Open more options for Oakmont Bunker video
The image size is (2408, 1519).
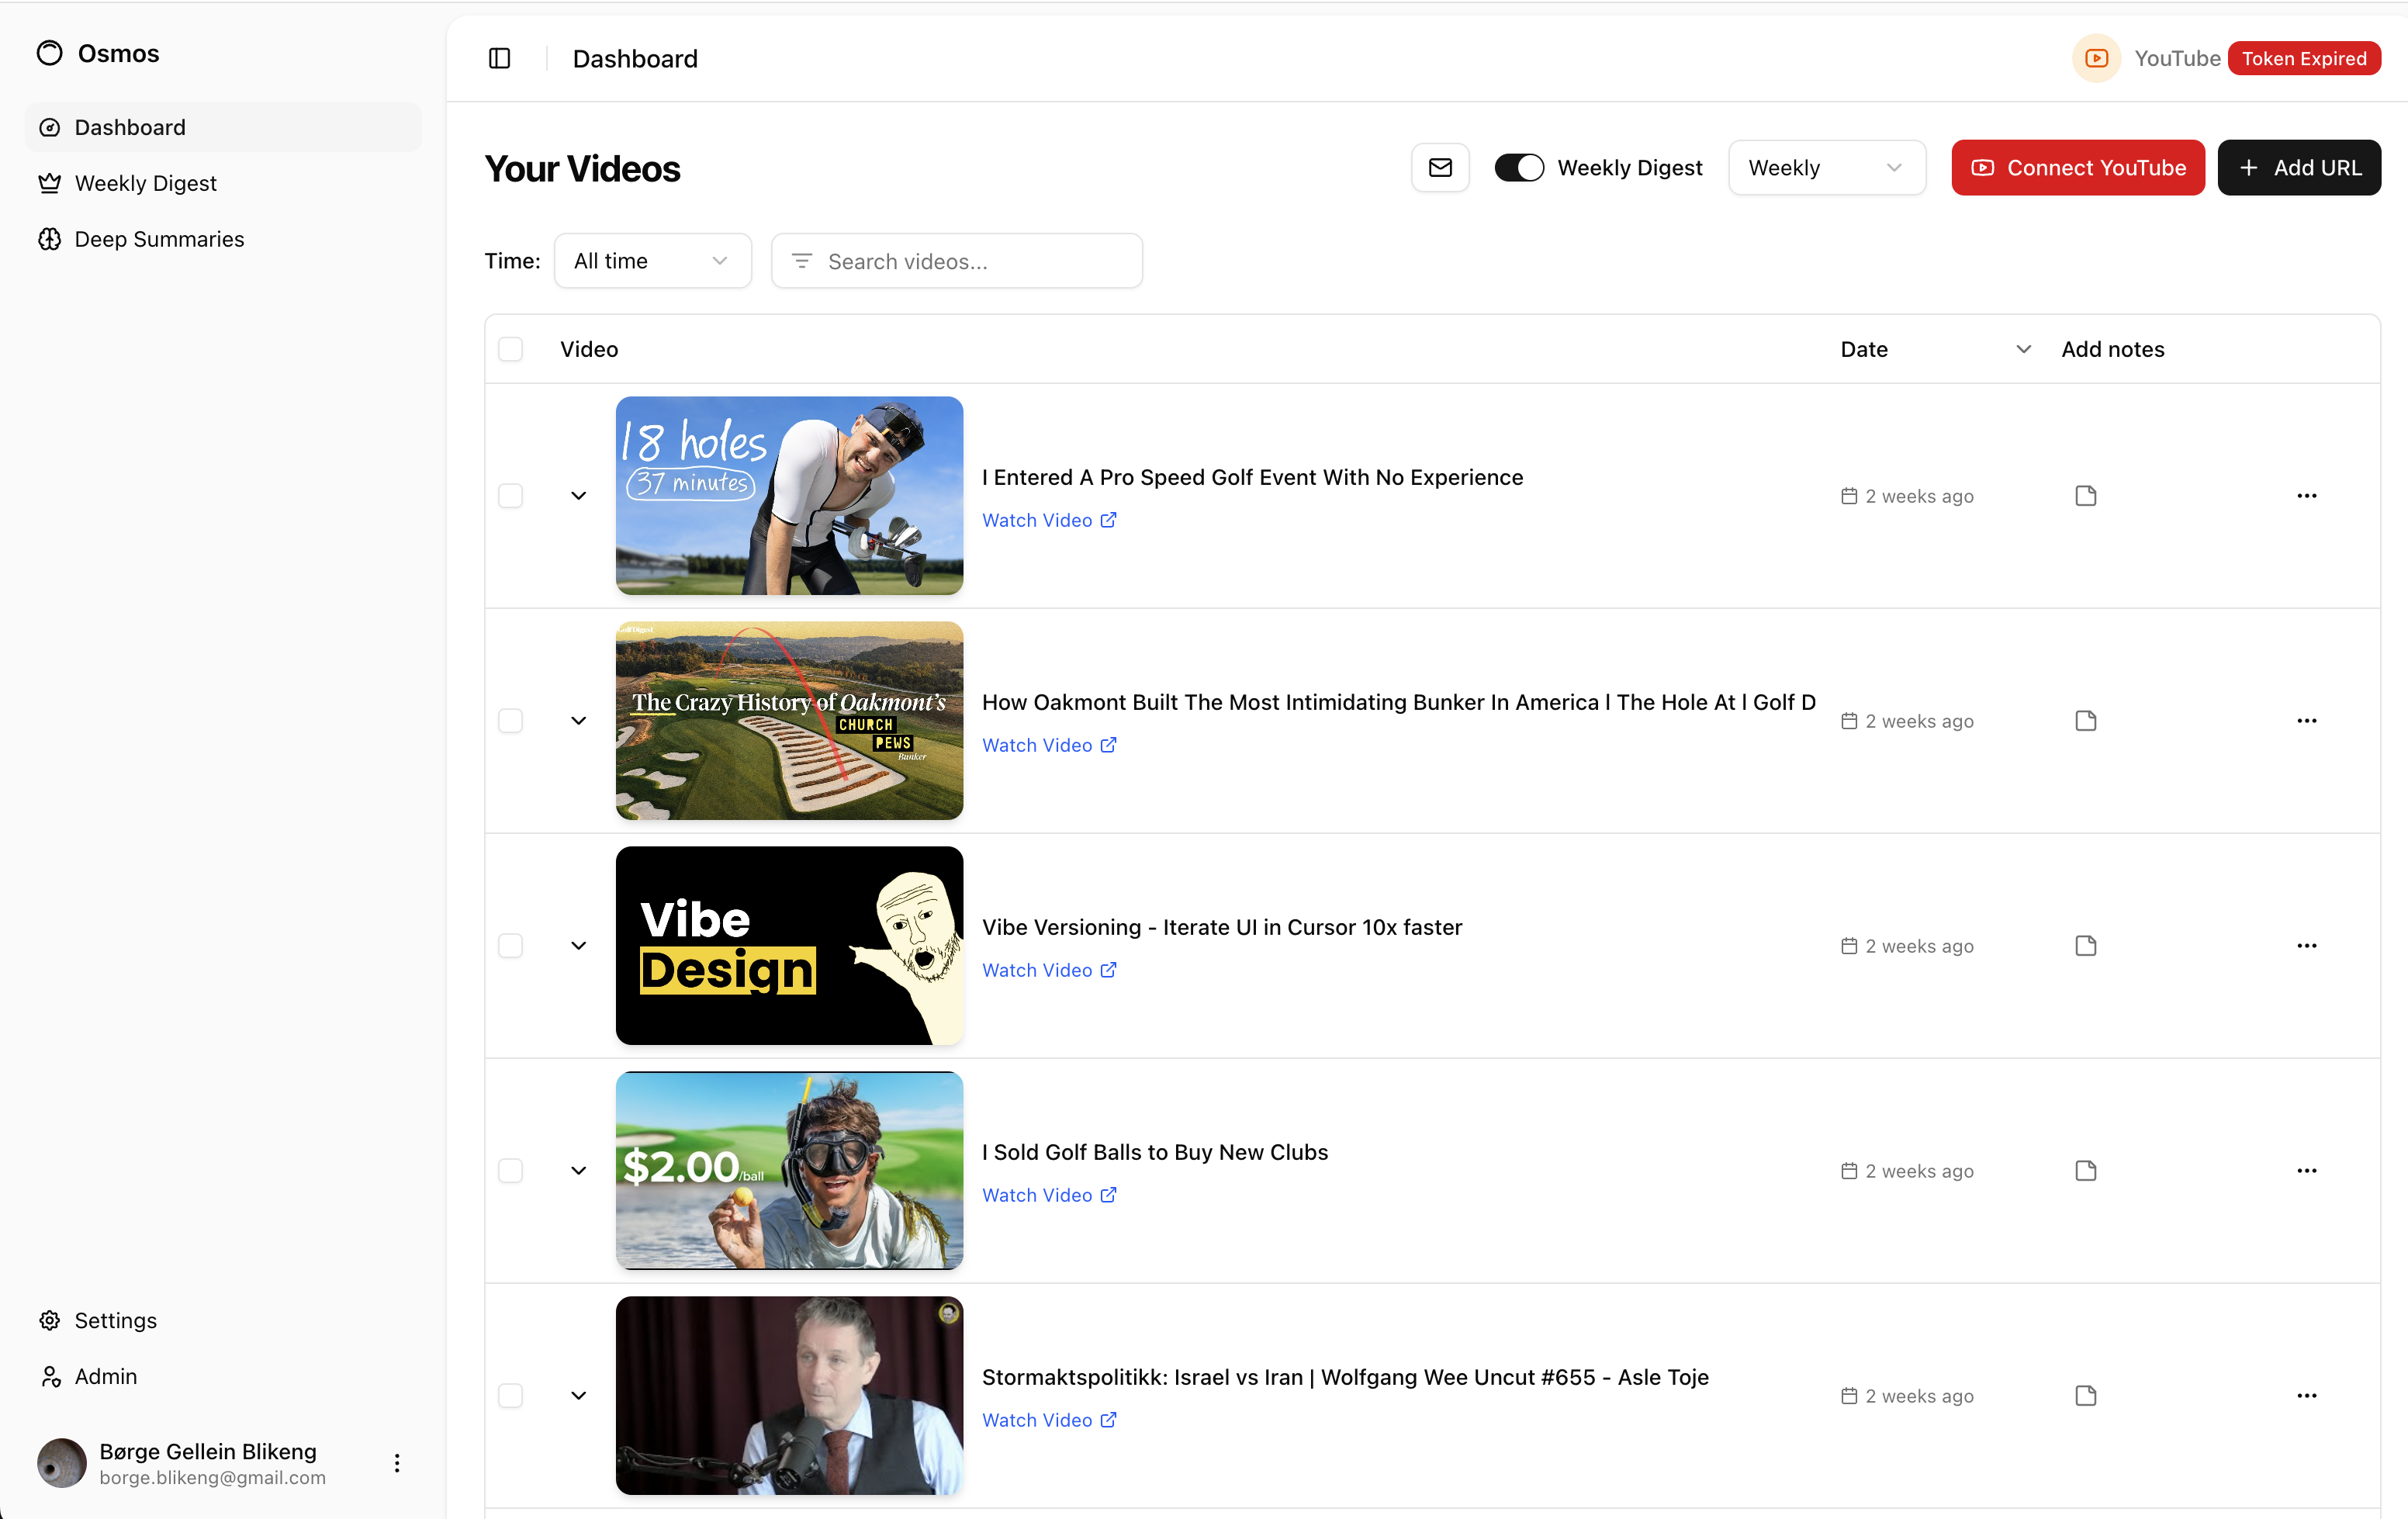[2307, 721]
